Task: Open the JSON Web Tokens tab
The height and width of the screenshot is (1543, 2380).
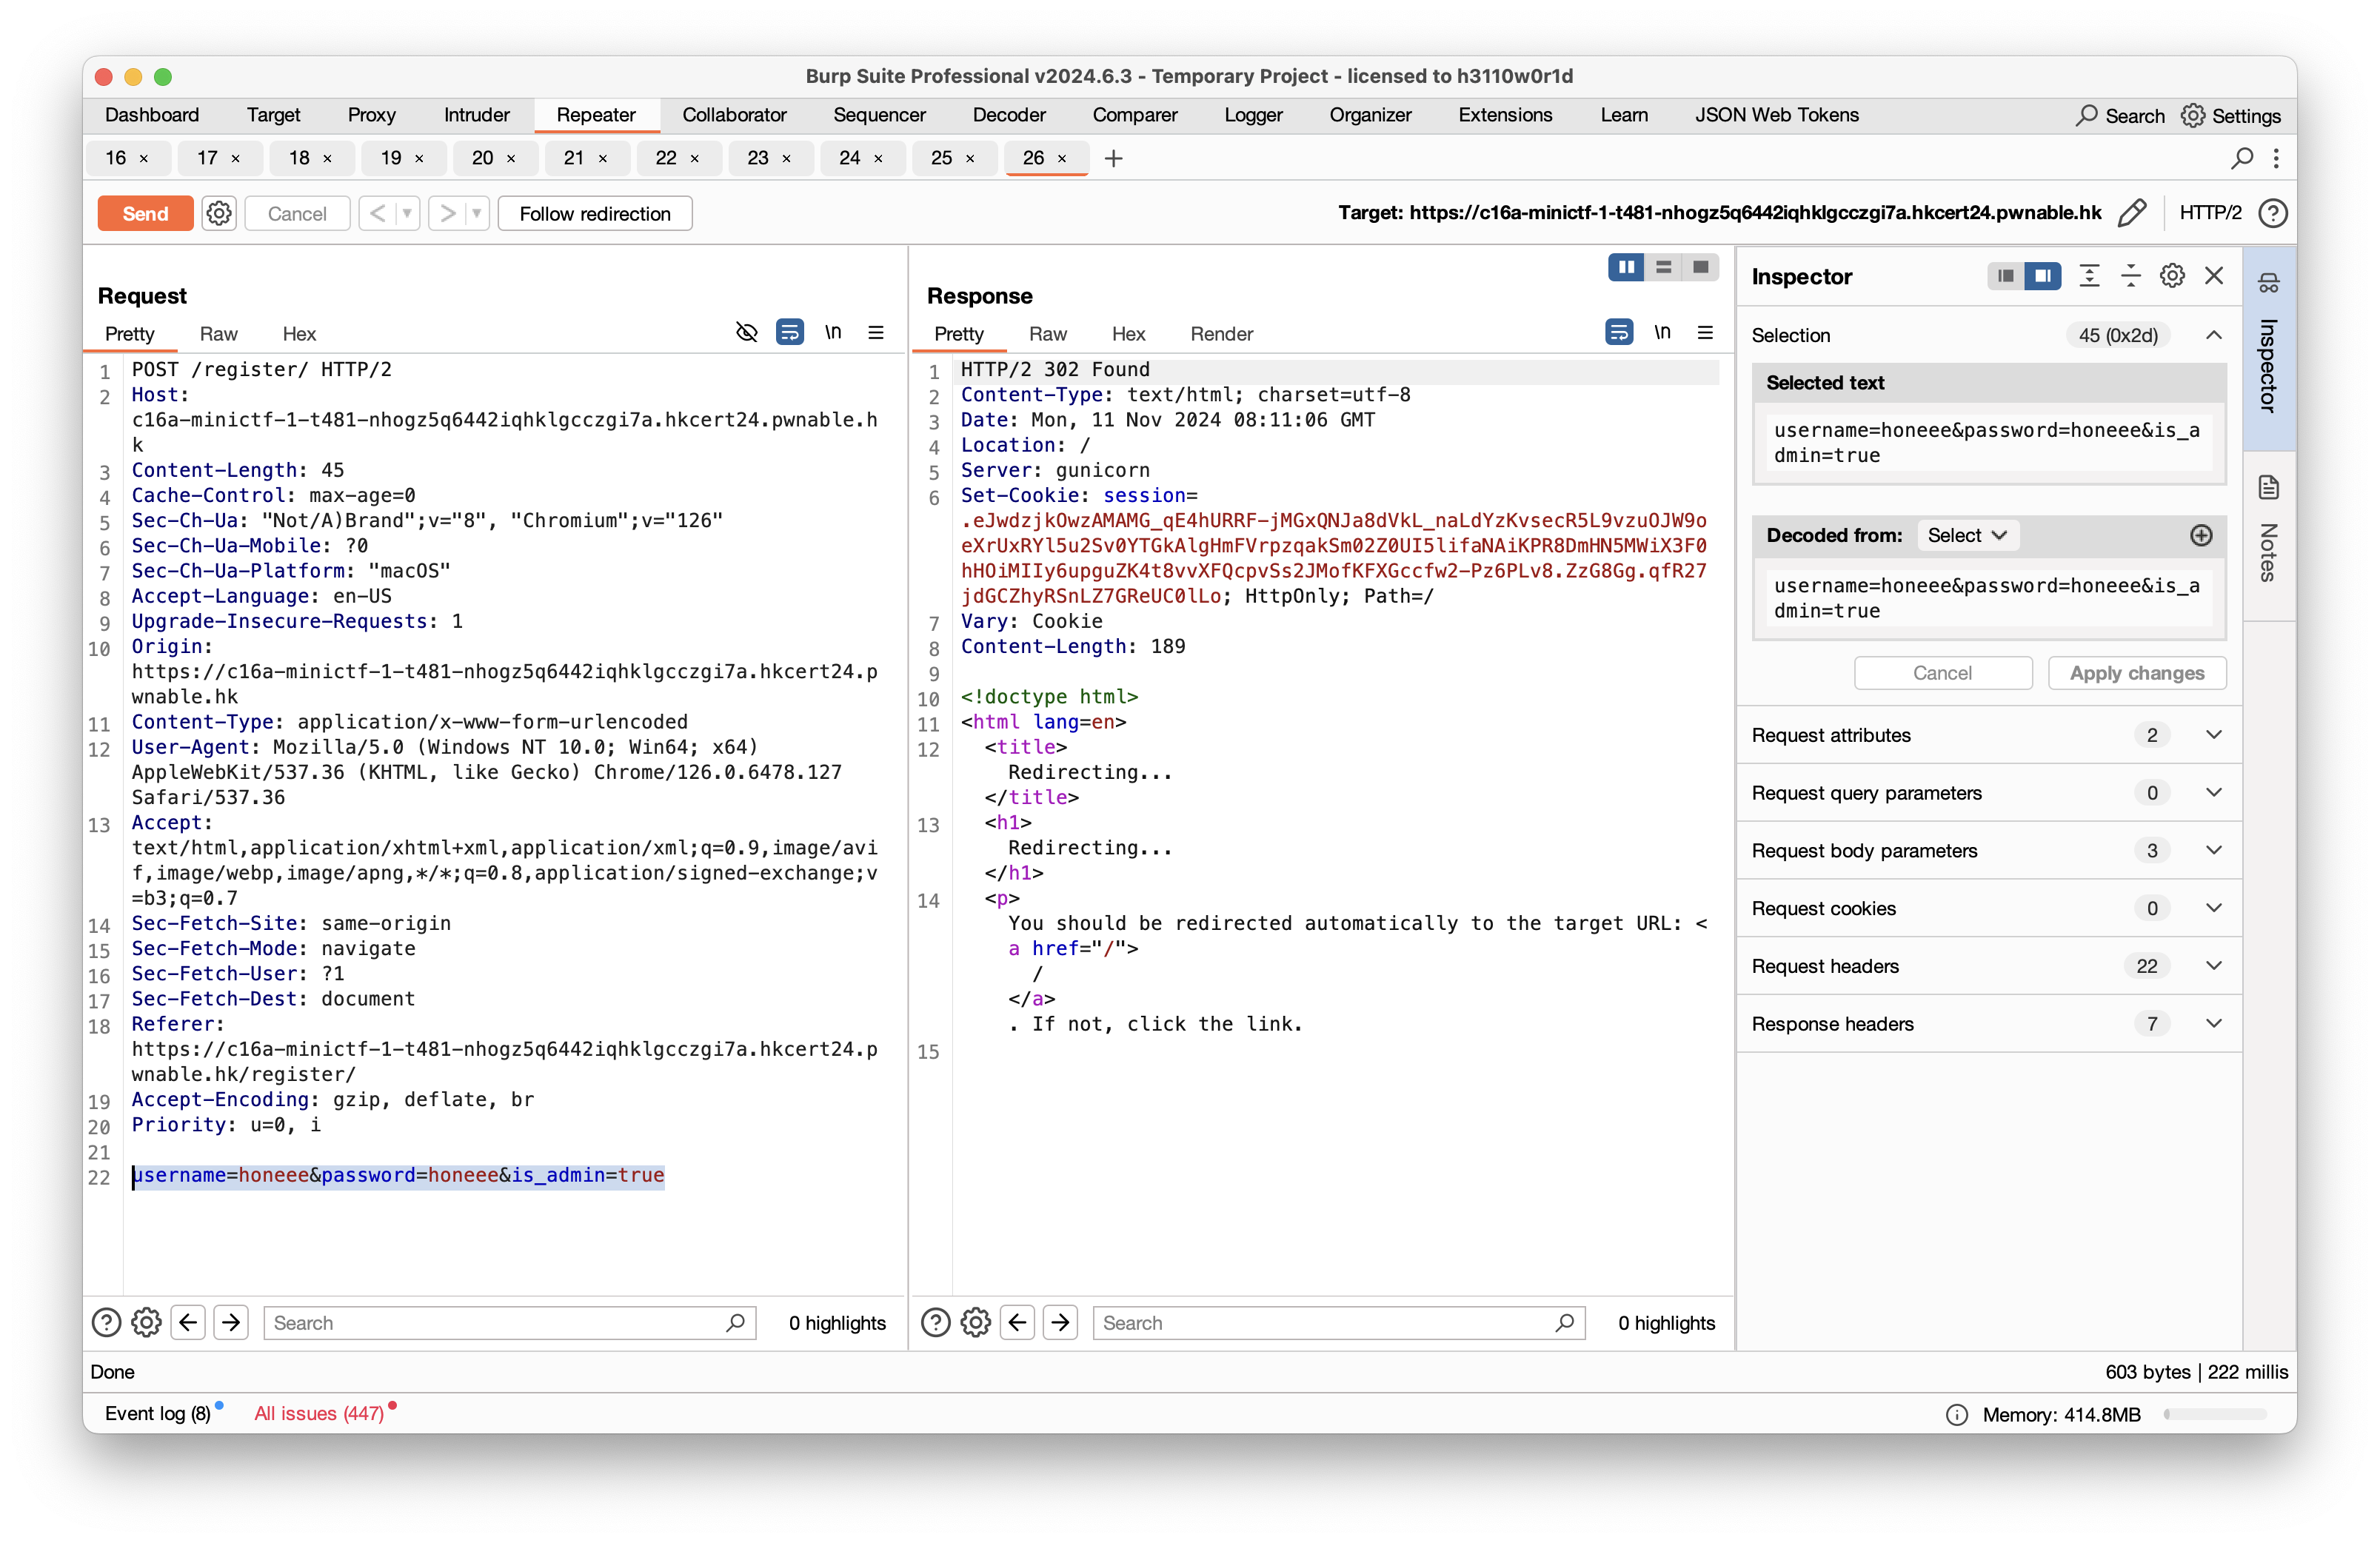Action: tap(1776, 115)
